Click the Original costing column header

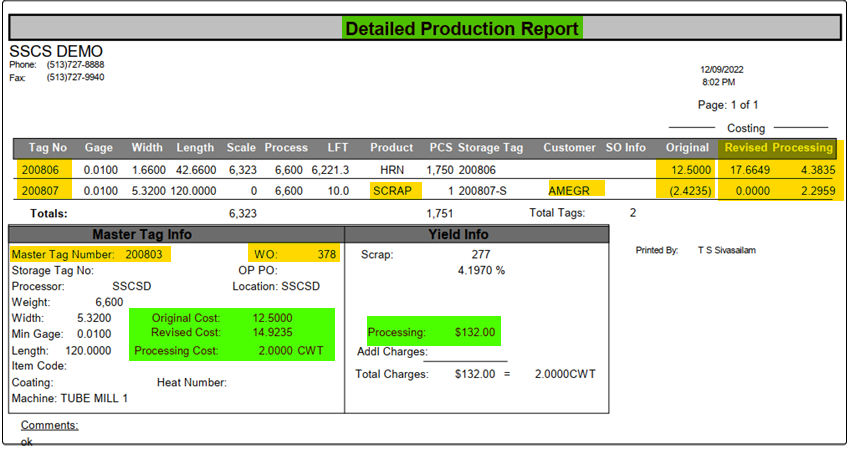[x=687, y=147]
